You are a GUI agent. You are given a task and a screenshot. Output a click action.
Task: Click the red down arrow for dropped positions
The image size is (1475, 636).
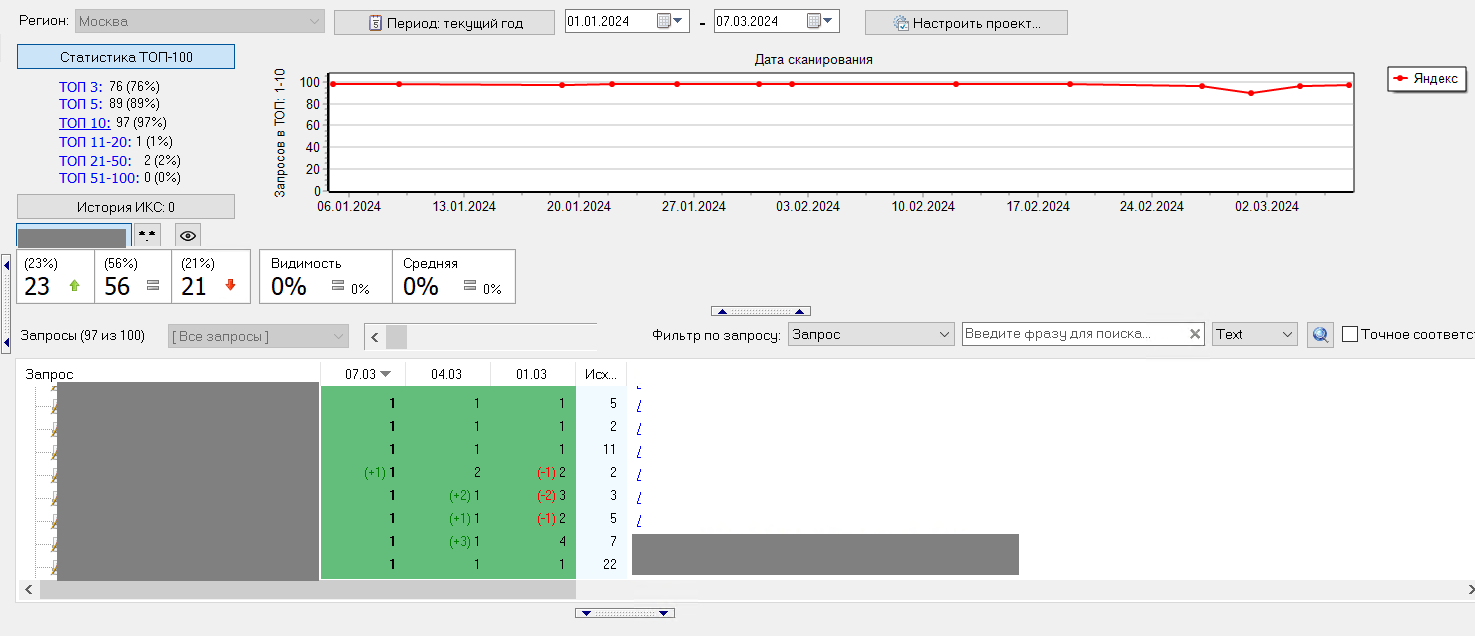[x=230, y=286]
